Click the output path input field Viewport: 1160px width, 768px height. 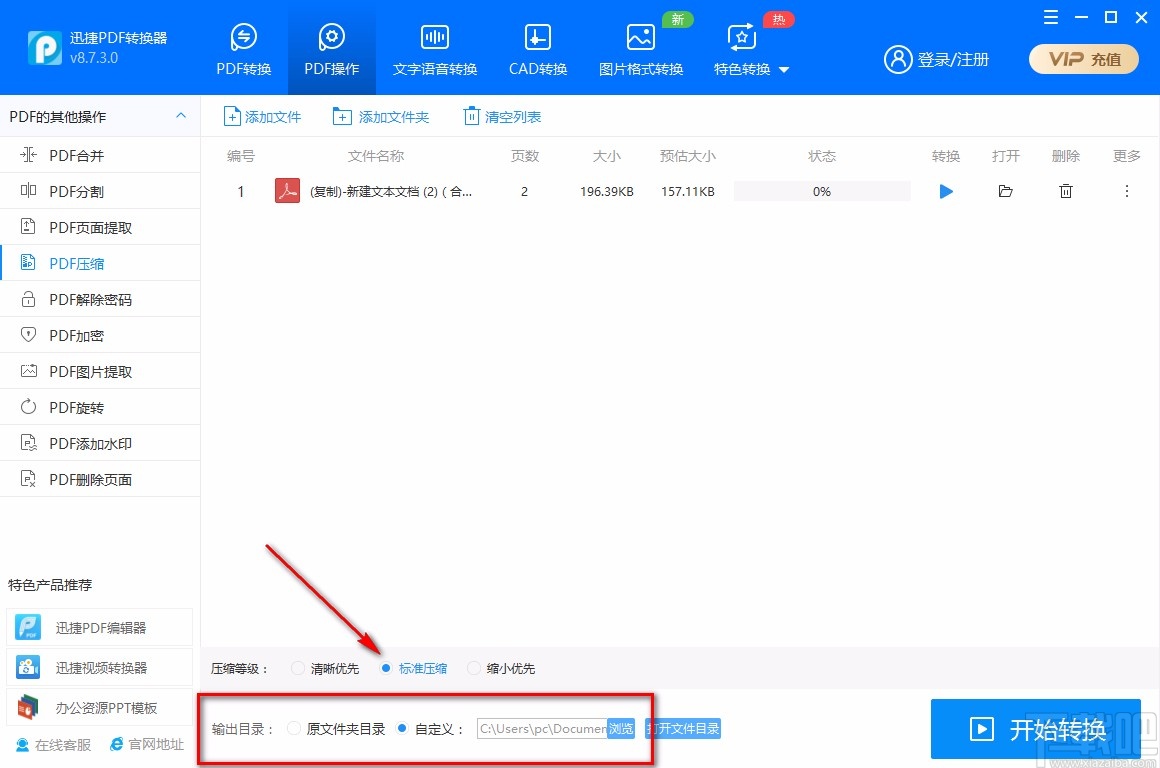tap(542, 729)
